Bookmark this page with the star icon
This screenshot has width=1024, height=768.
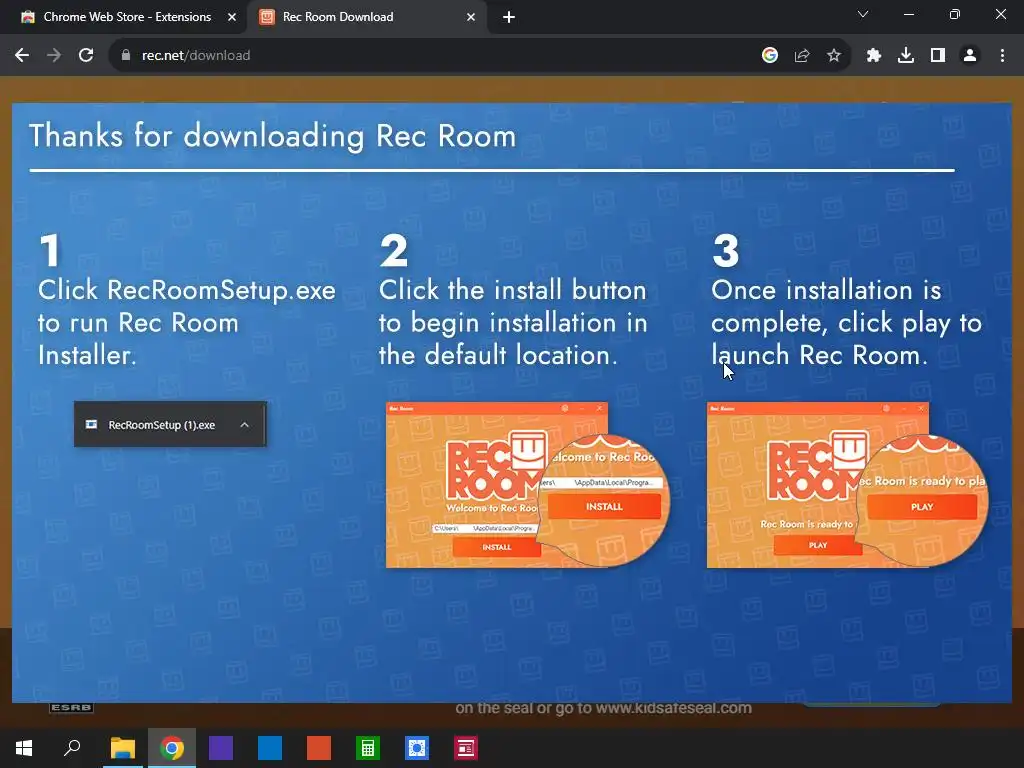click(x=834, y=56)
